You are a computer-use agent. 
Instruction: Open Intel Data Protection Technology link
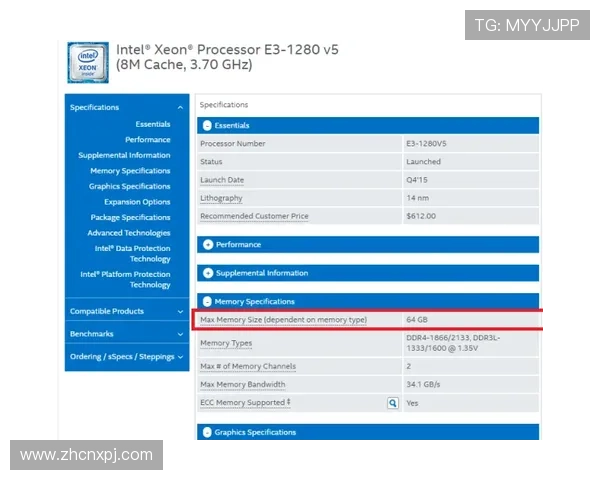(x=132, y=253)
